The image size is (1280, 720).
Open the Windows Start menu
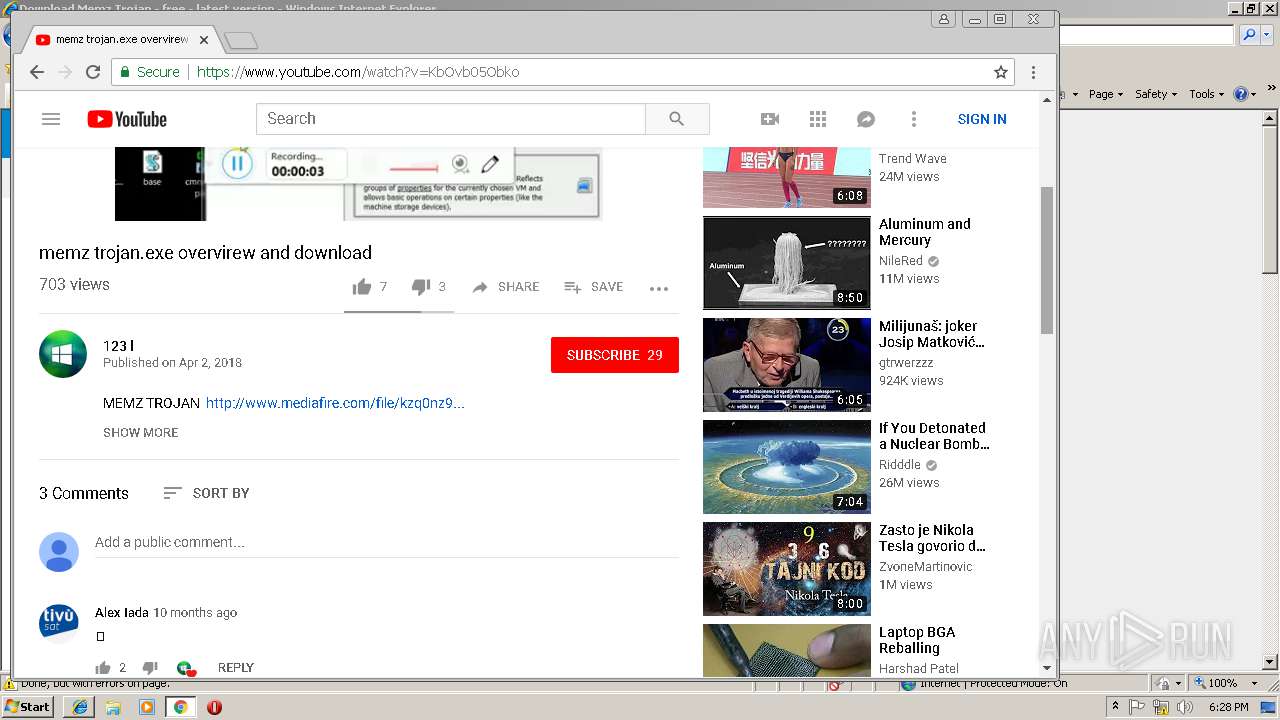pyautogui.click(x=27, y=707)
